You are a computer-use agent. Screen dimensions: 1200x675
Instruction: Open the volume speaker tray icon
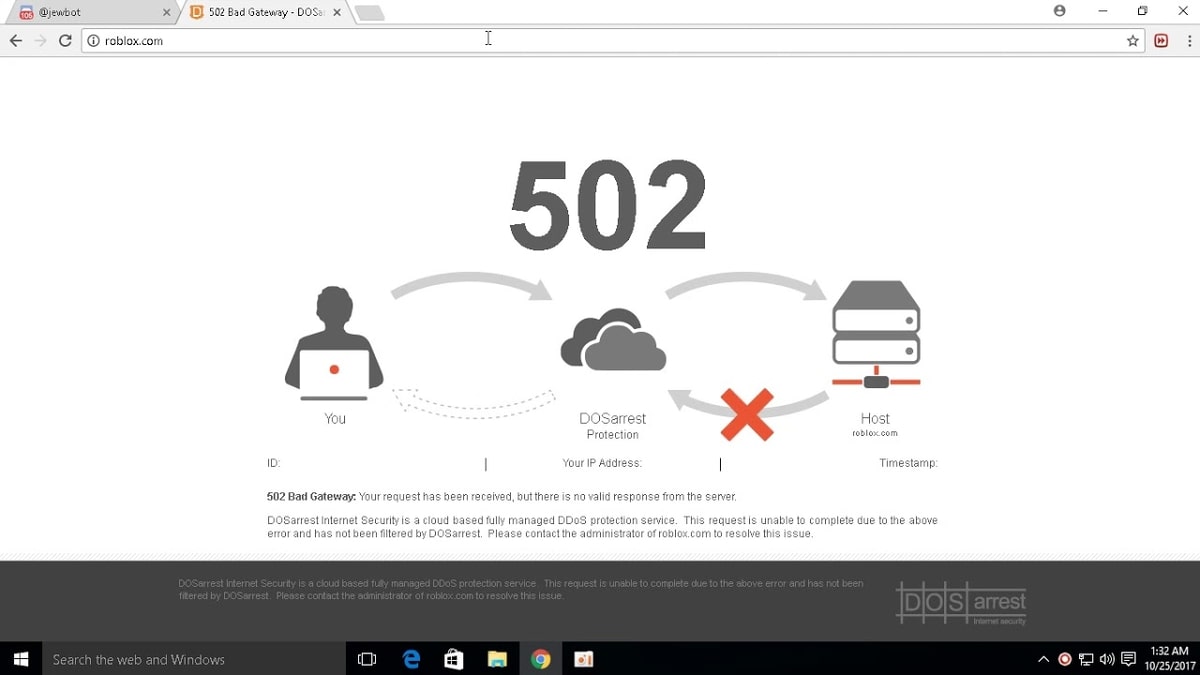coord(1107,659)
